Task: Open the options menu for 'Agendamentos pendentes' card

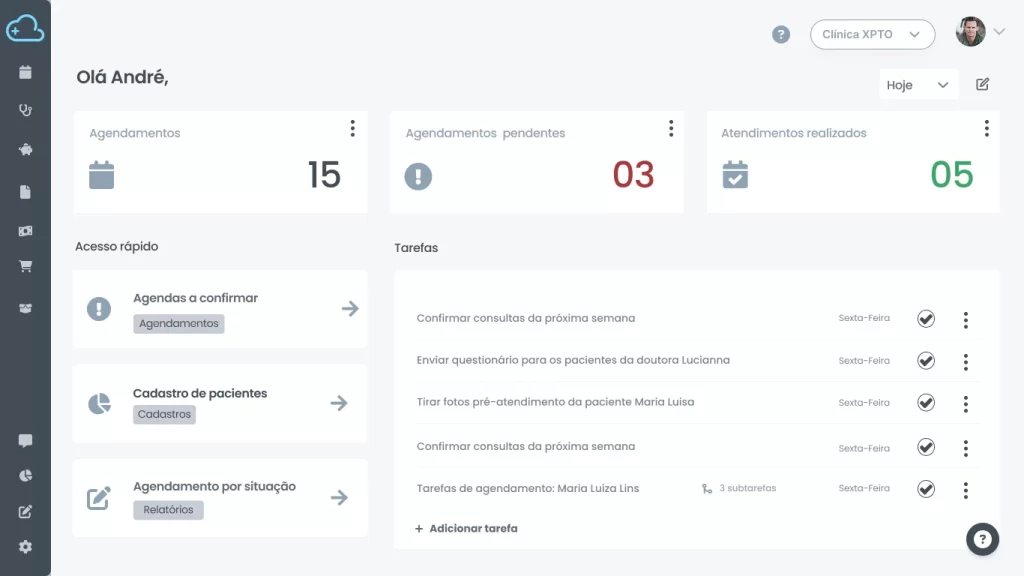Action: [x=671, y=128]
